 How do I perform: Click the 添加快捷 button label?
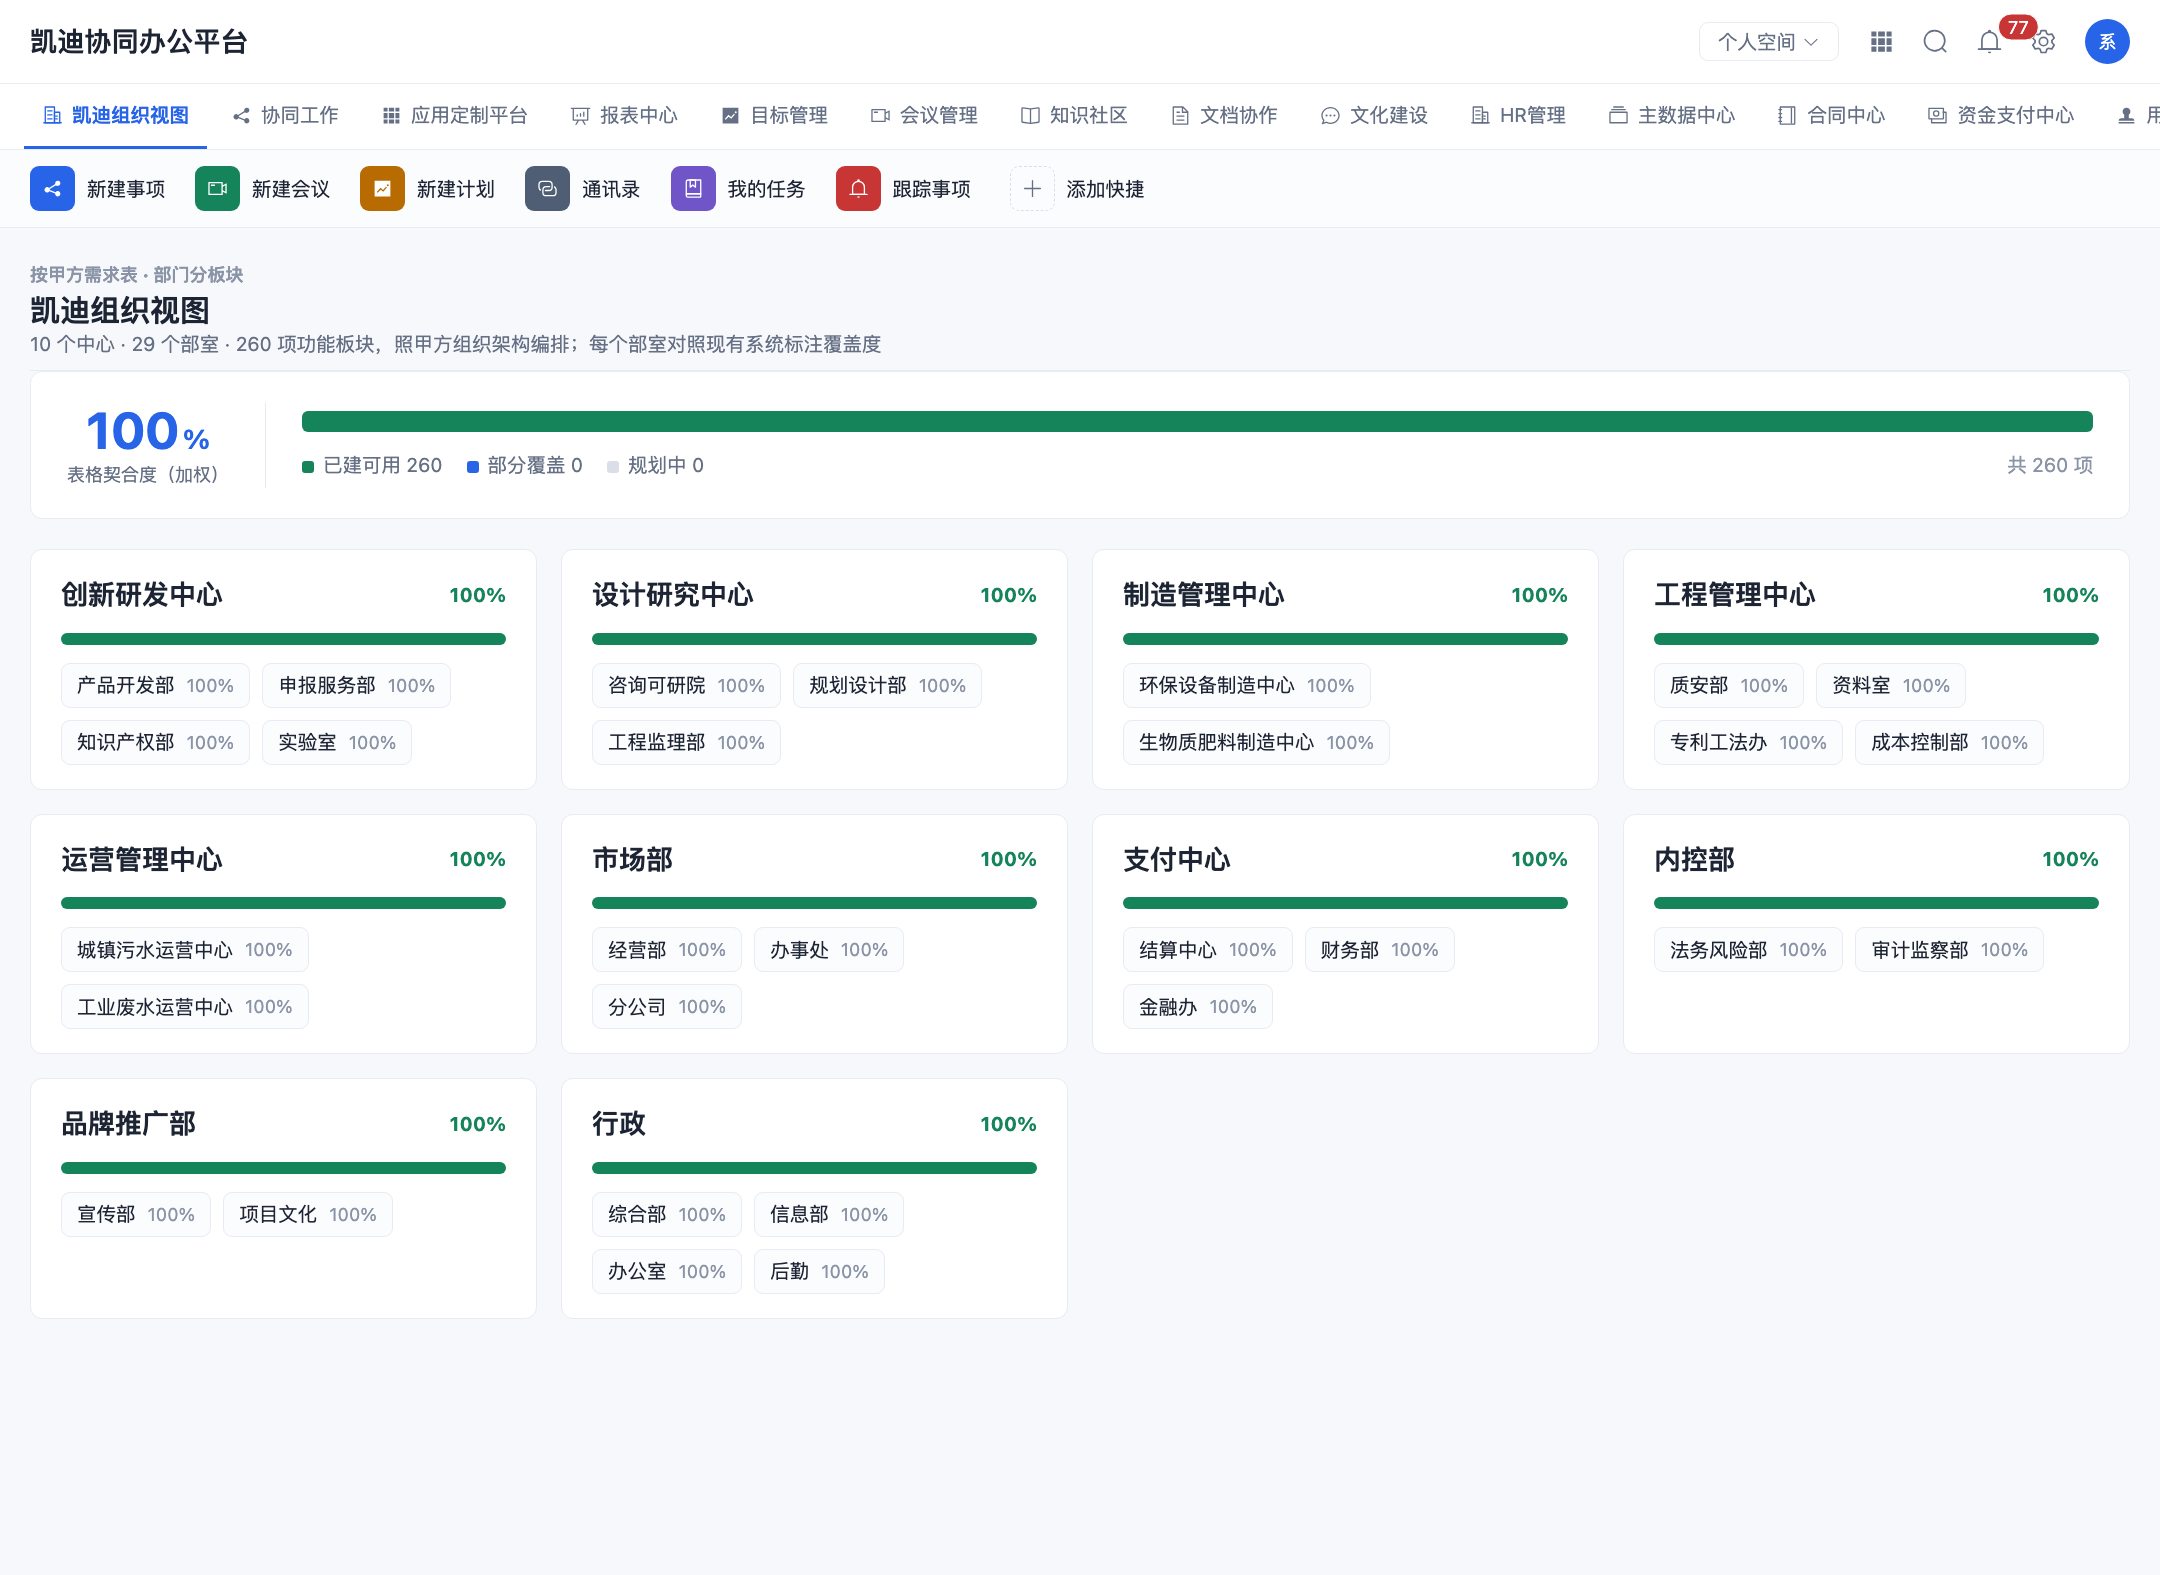coord(1105,189)
